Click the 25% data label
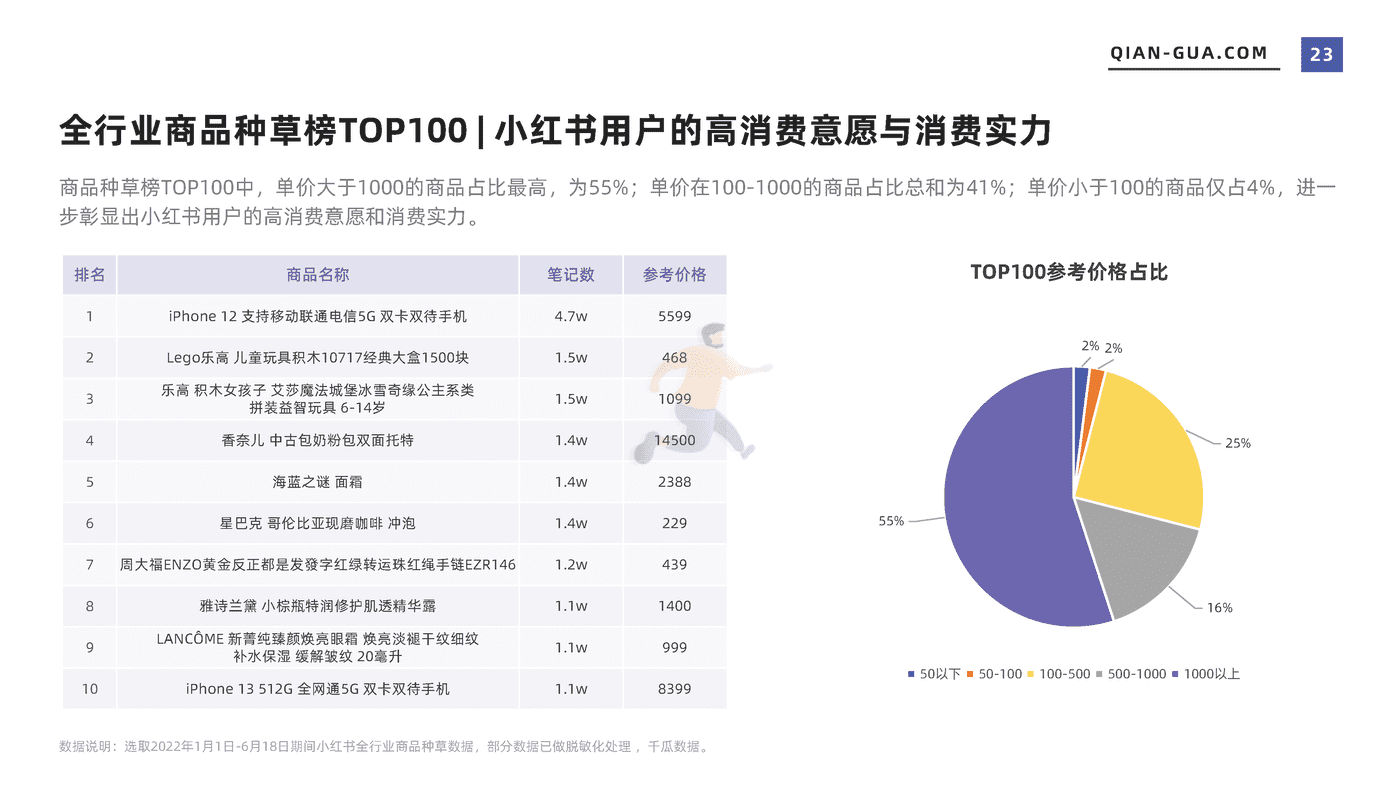Image resolution: width=1400 pixels, height=788 pixels. click(1238, 443)
